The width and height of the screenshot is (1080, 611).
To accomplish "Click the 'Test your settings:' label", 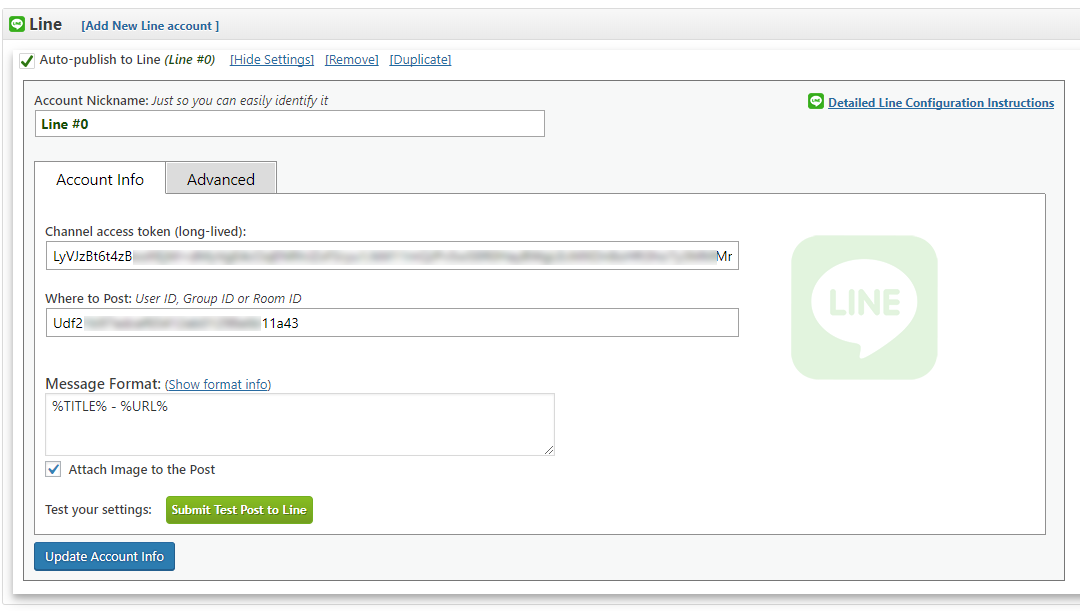I will [x=98, y=510].
